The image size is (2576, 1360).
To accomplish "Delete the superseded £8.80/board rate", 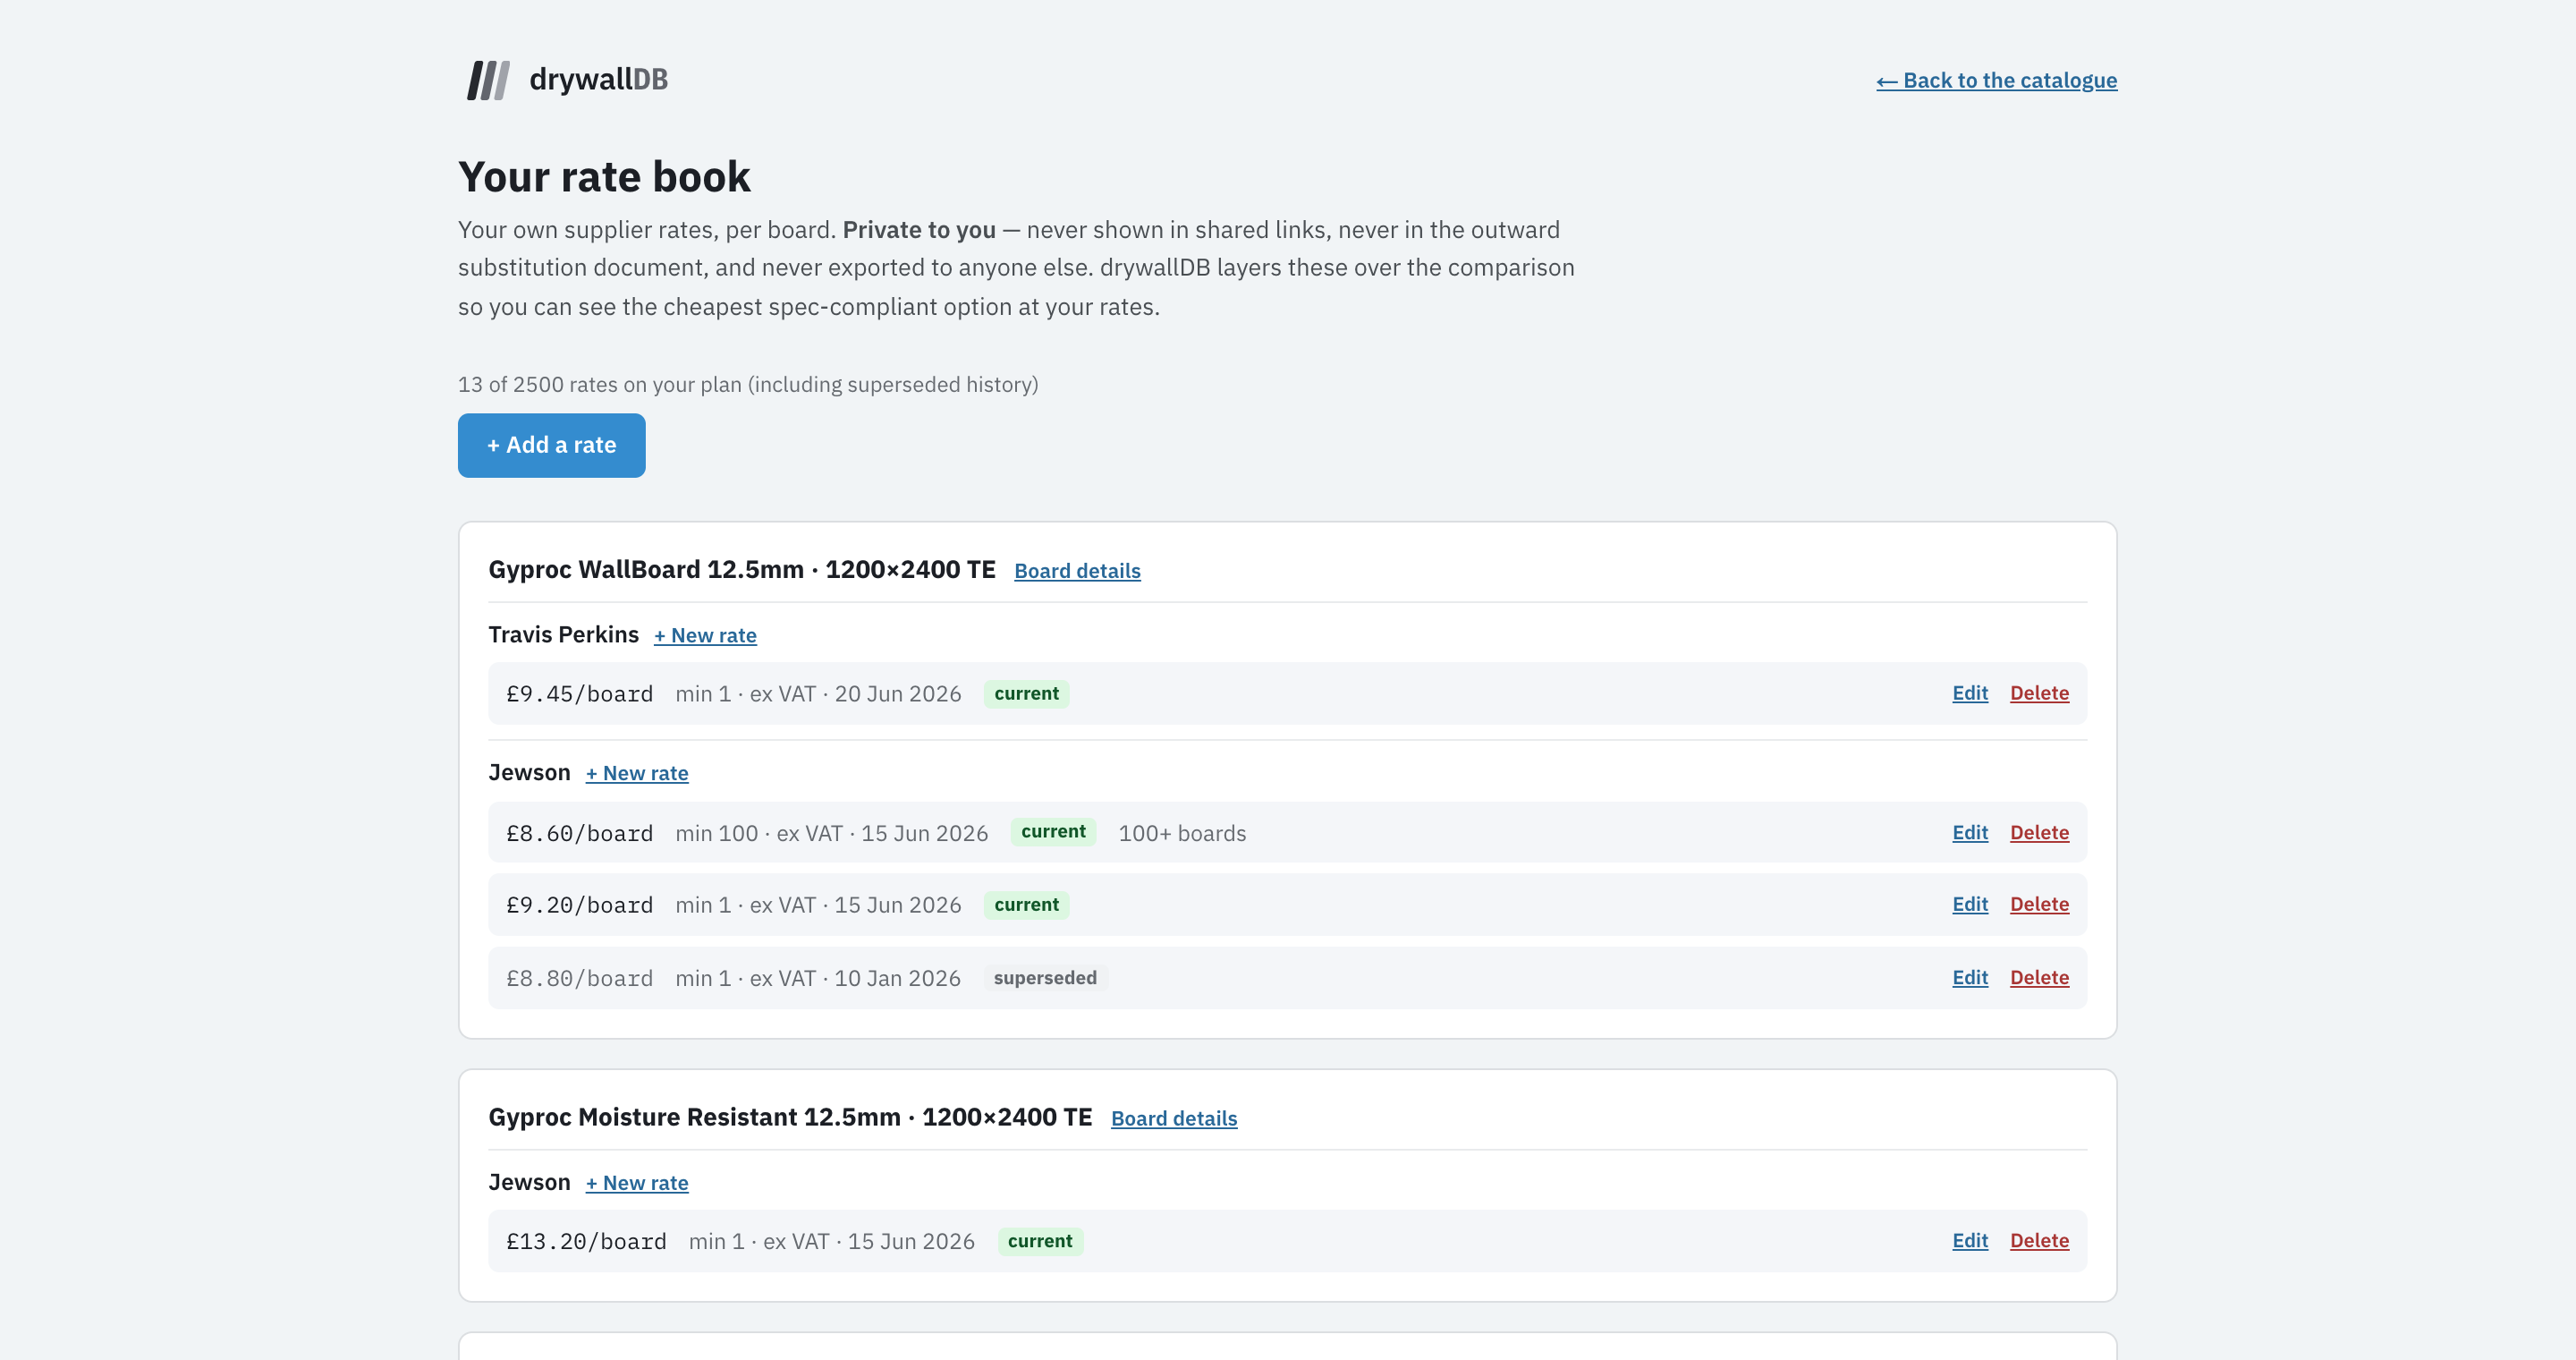I will [x=2039, y=977].
